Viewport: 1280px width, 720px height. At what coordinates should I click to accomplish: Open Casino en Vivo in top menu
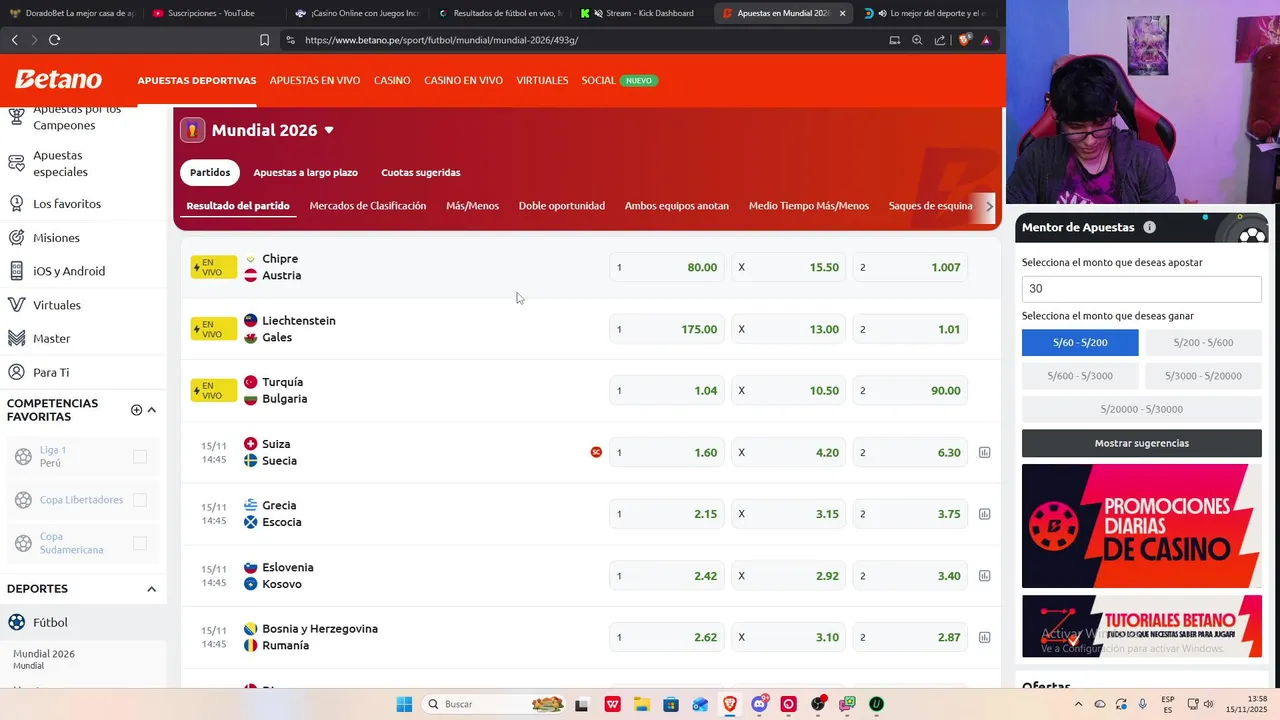[x=463, y=80]
